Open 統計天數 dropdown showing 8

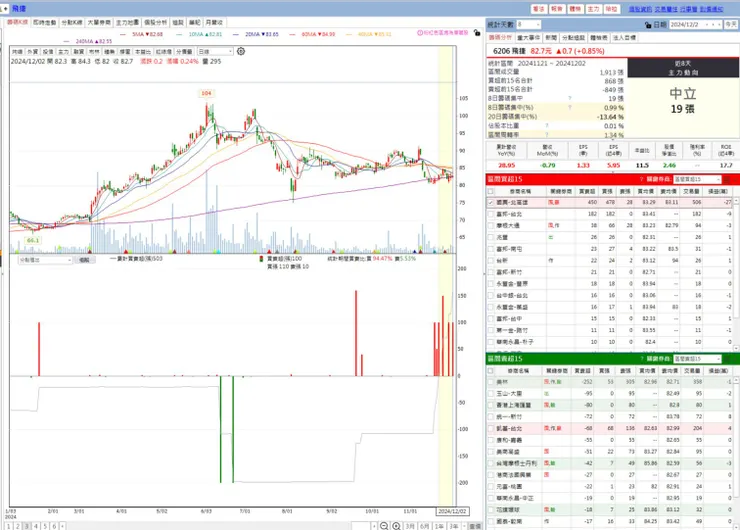click(x=529, y=25)
